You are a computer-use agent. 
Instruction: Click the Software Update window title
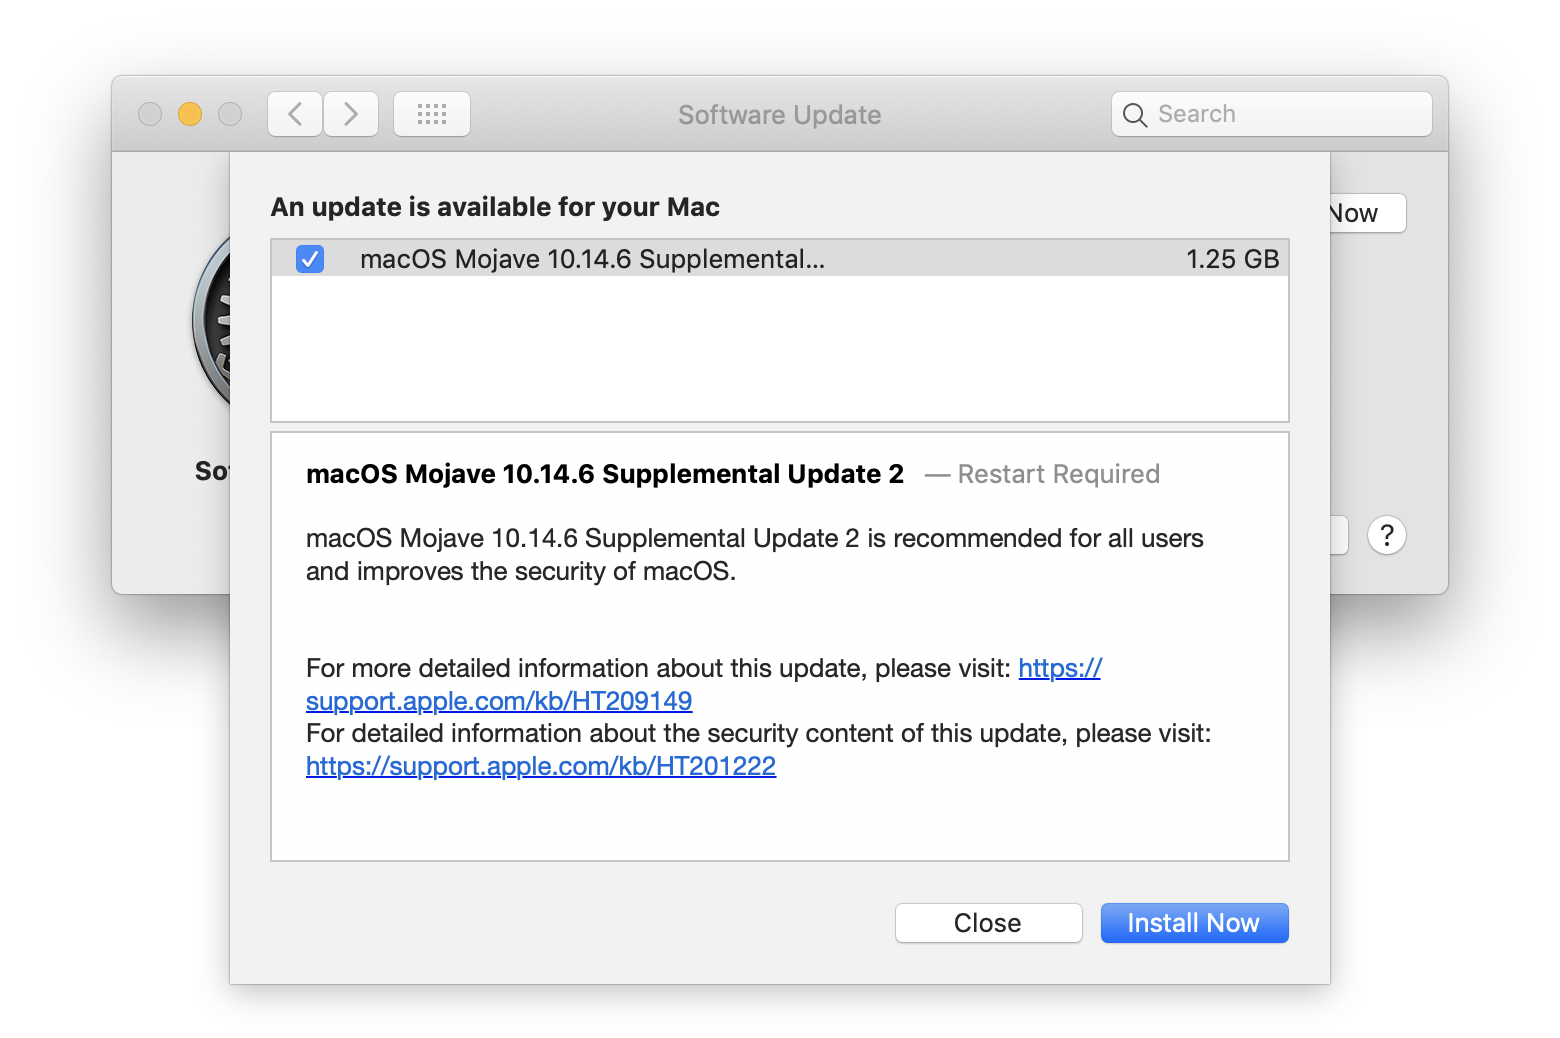pos(780,115)
